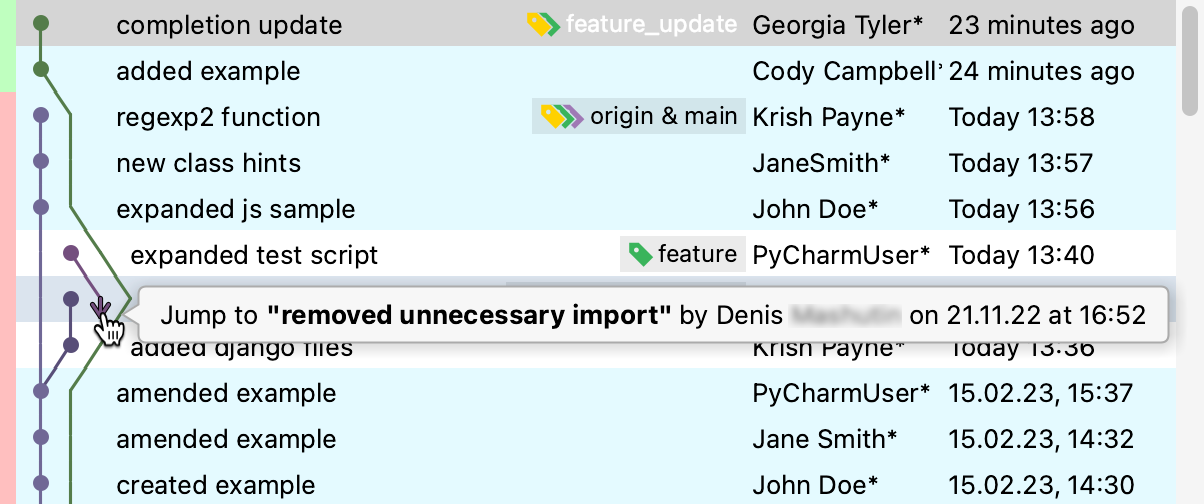Click the purple node for regexp2 function
1204x504 pixels.
[x=40, y=116]
